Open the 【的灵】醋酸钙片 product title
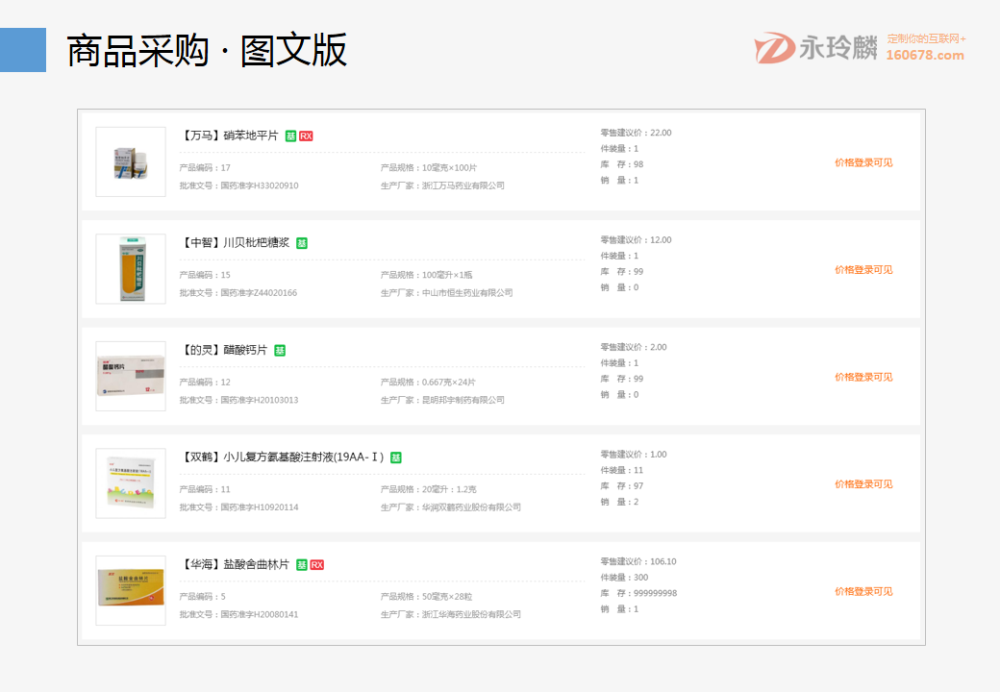This screenshot has height=692, width=1000. pyautogui.click(x=224, y=350)
